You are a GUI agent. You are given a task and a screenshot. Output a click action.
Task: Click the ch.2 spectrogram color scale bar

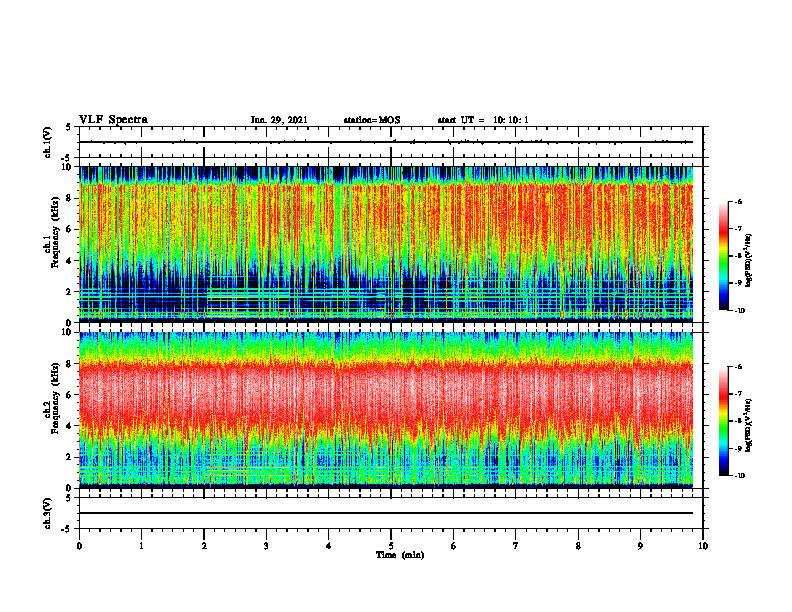pos(724,421)
